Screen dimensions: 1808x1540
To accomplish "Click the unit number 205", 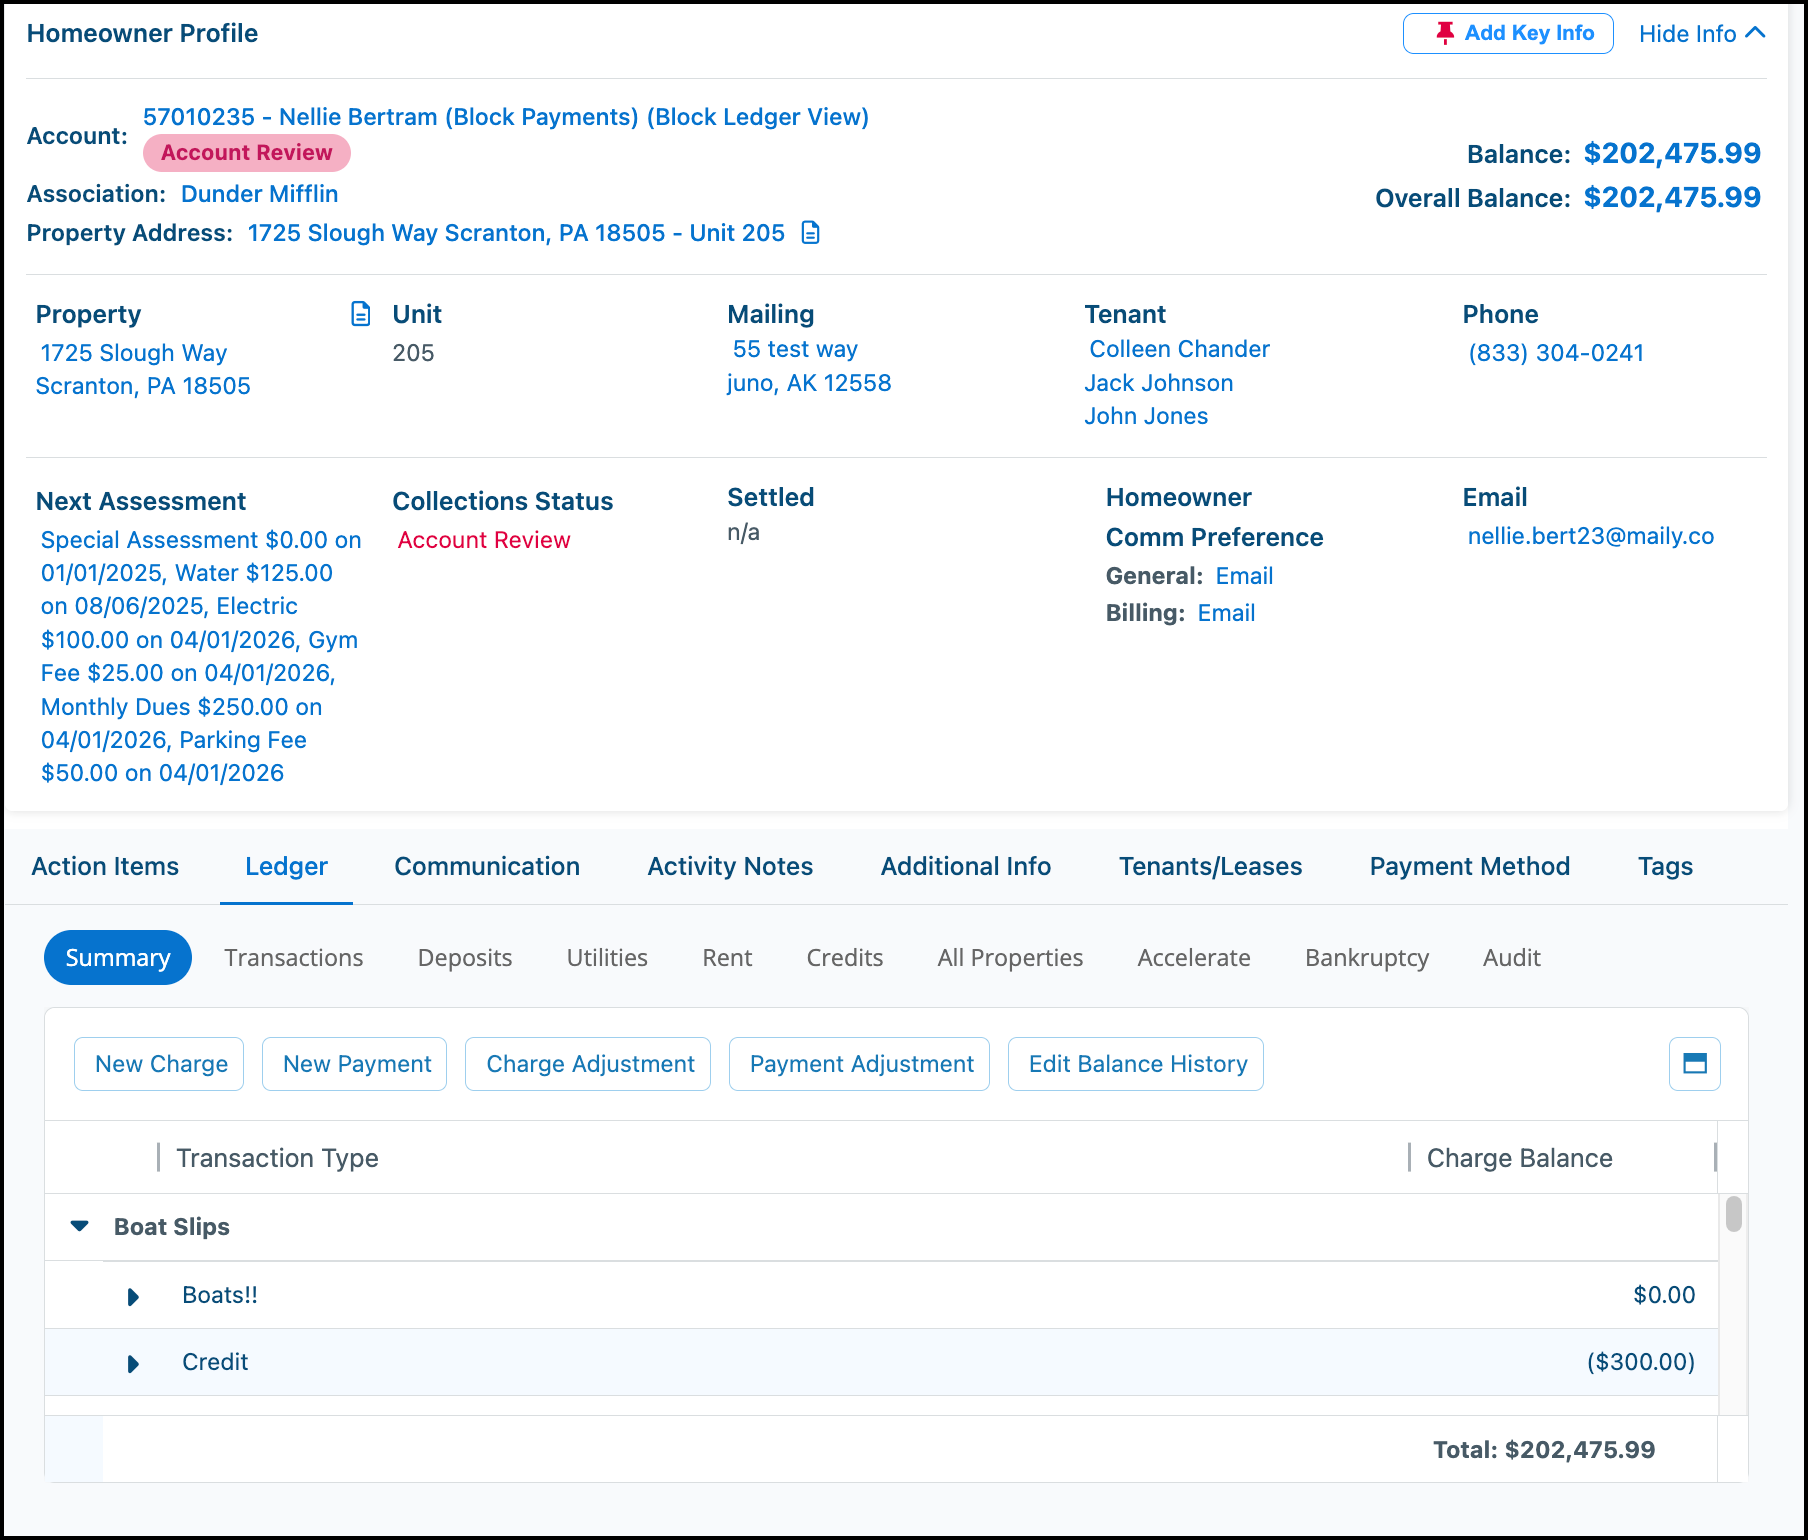I will click(x=413, y=353).
